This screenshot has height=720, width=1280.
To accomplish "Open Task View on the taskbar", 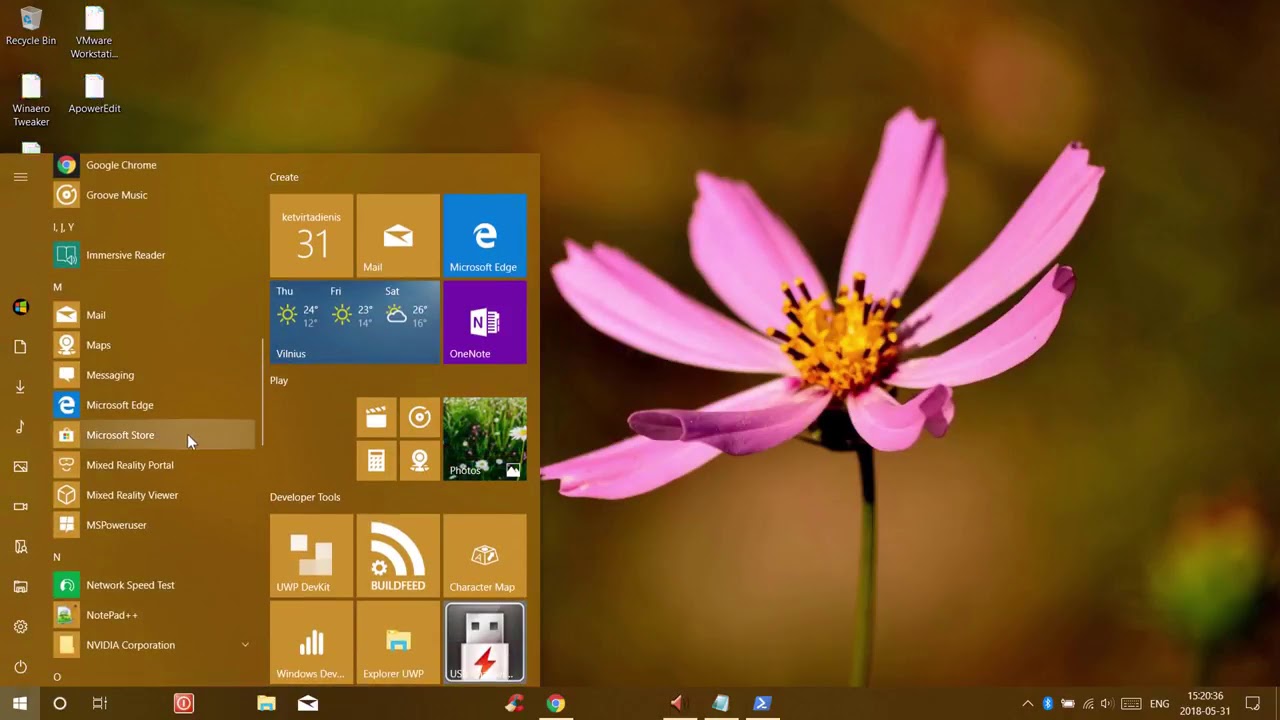I will [100, 704].
